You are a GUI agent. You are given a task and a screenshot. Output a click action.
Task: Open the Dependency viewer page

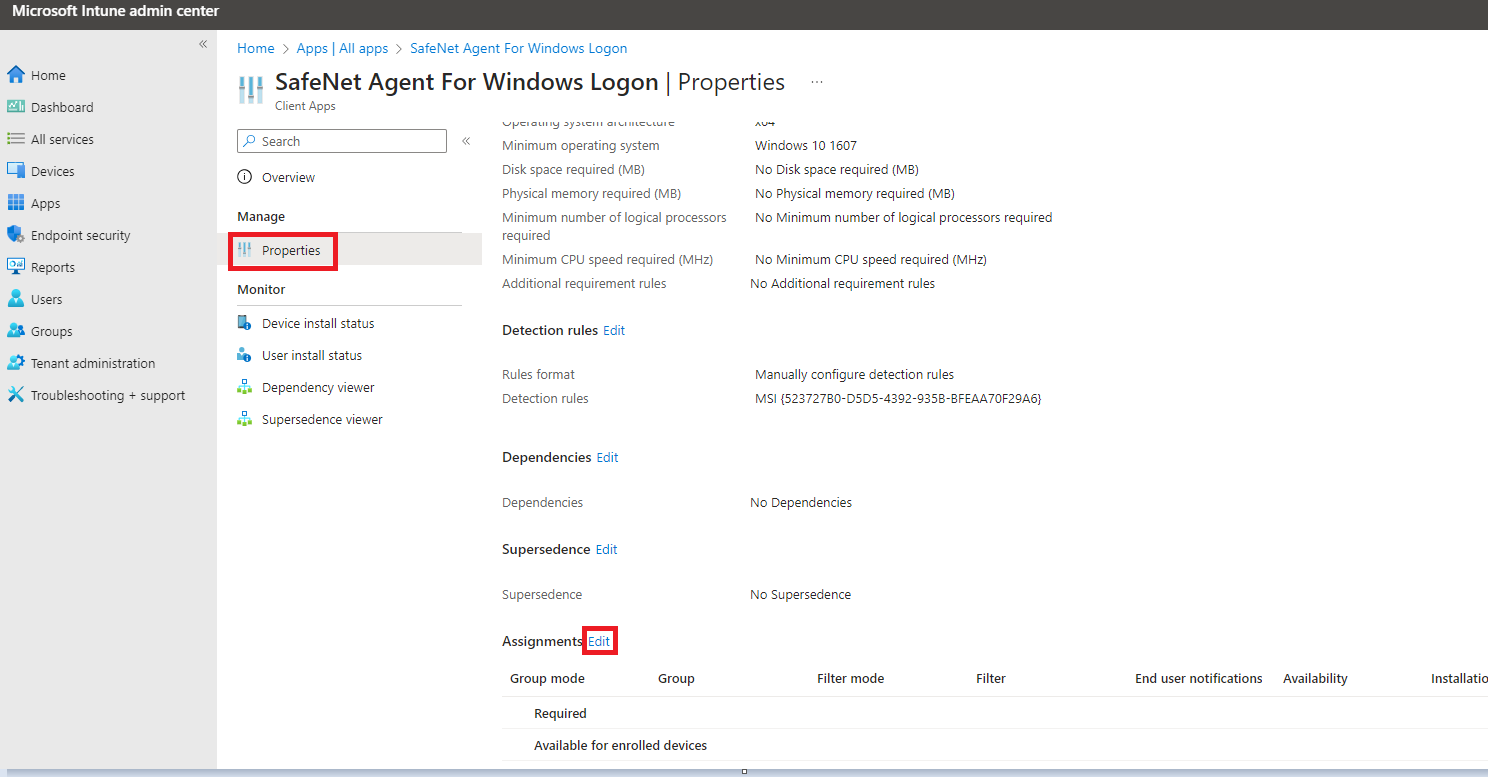point(318,387)
